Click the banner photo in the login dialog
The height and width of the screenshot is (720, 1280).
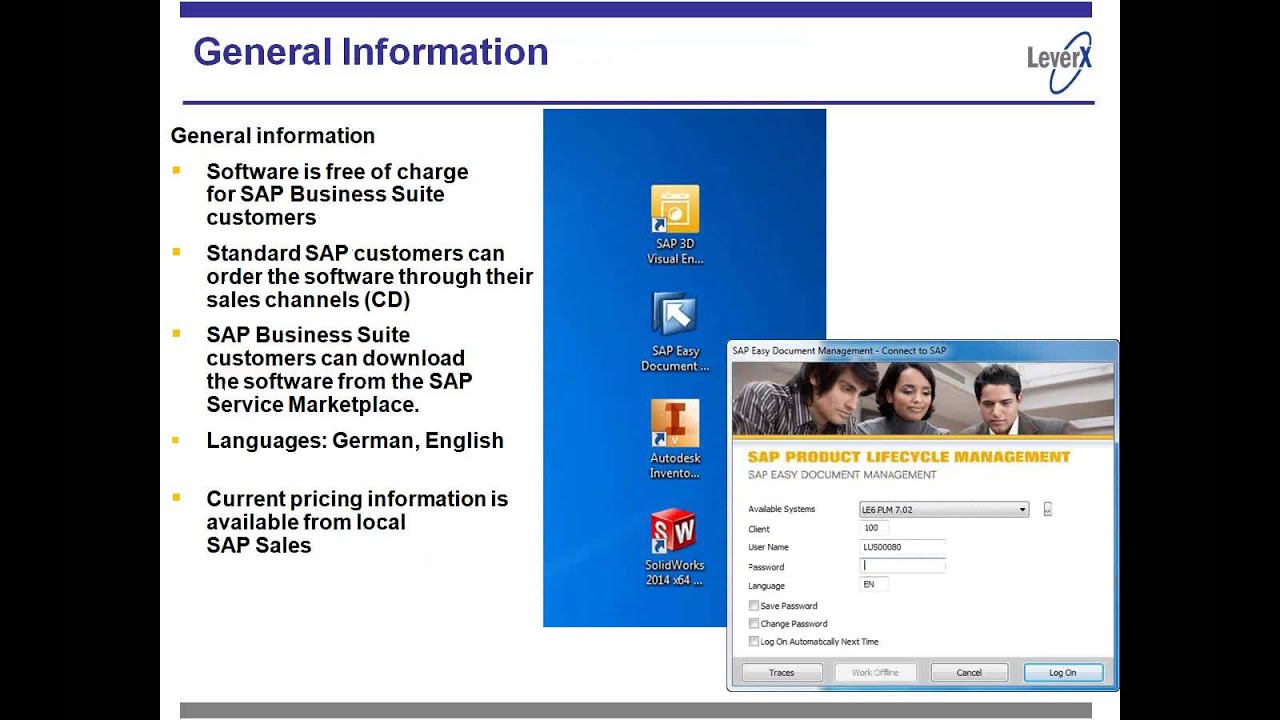pyautogui.click(x=923, y=400)
